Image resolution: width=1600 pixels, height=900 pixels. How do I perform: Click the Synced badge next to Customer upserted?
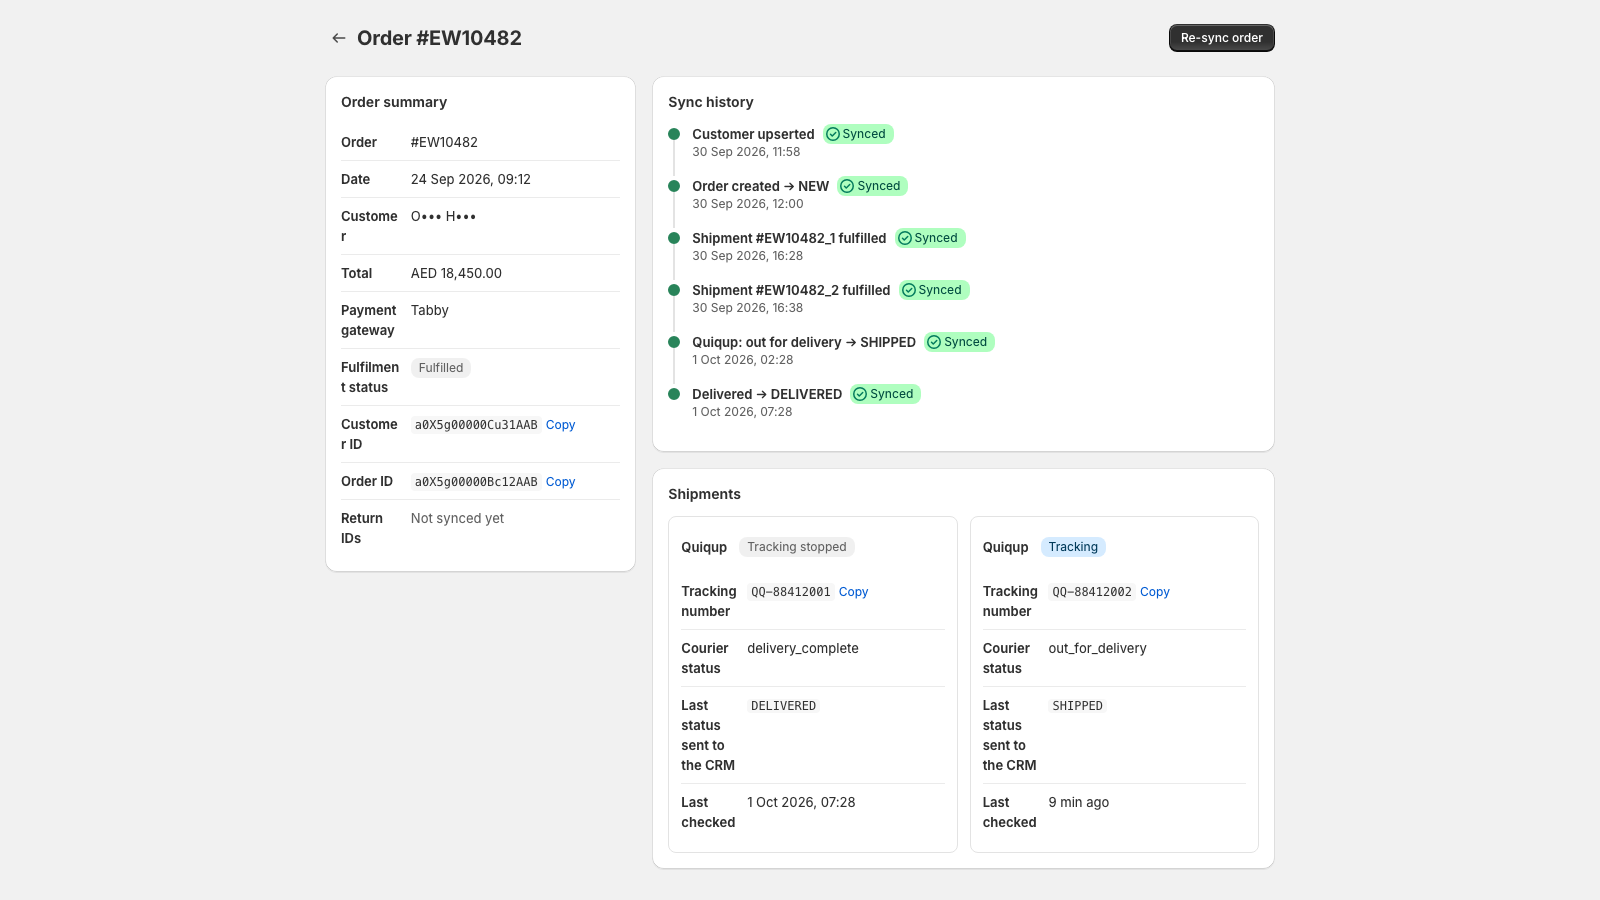click(857, 134)
